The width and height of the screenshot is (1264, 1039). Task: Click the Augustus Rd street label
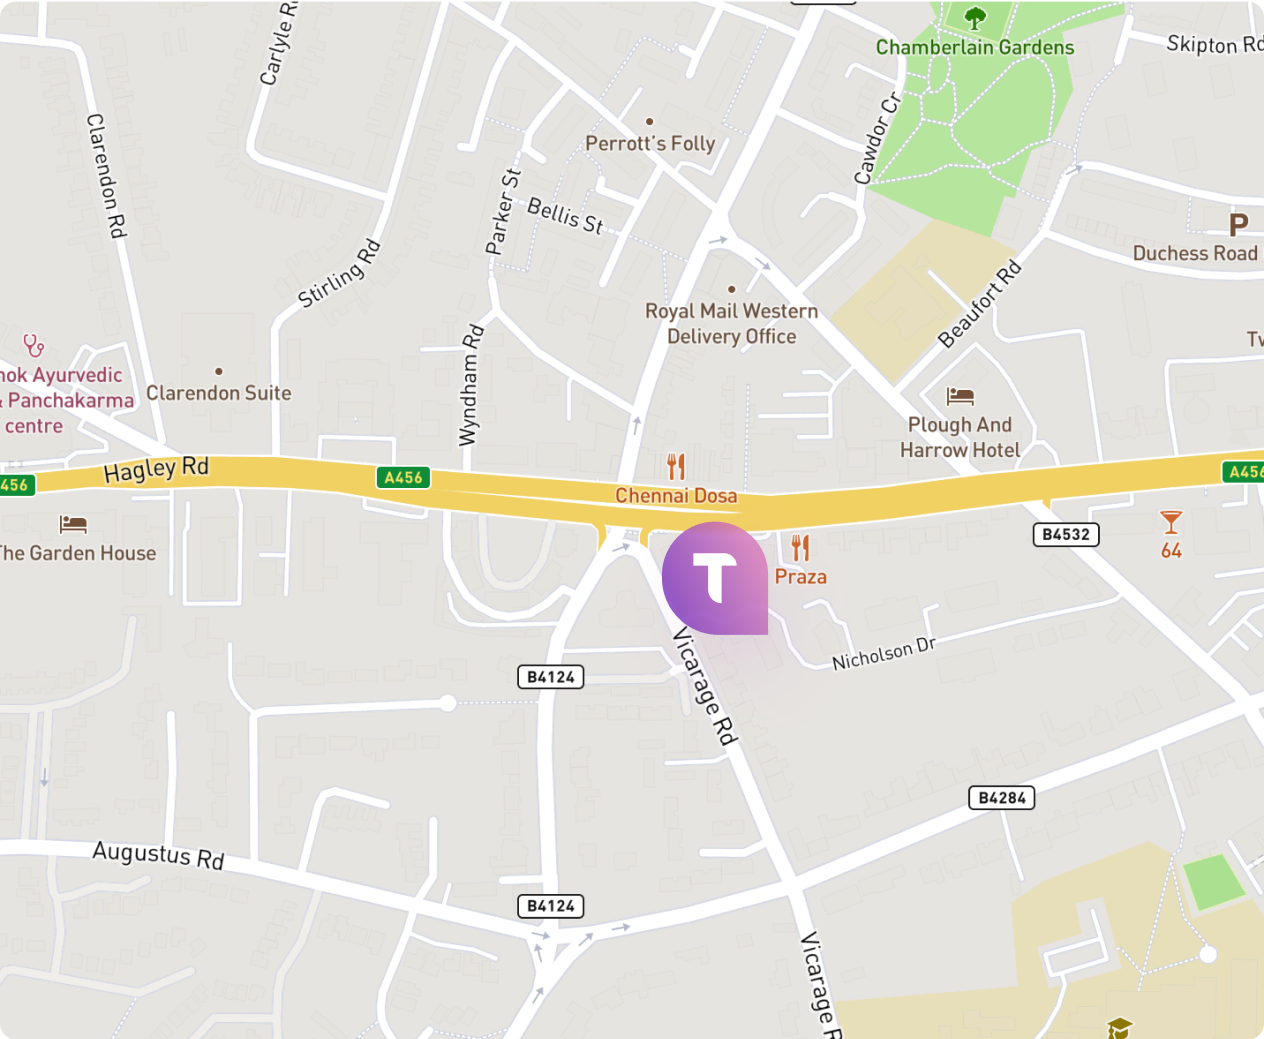[158, 855]
